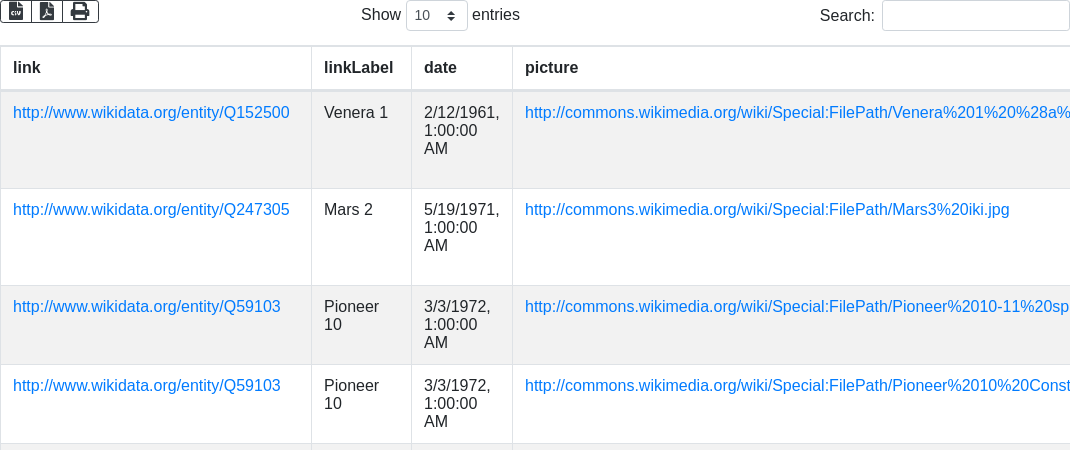Select the Mars 2 label cell
The width and height of the screenshot is (1070, 450).
click(x=348, y=210)
